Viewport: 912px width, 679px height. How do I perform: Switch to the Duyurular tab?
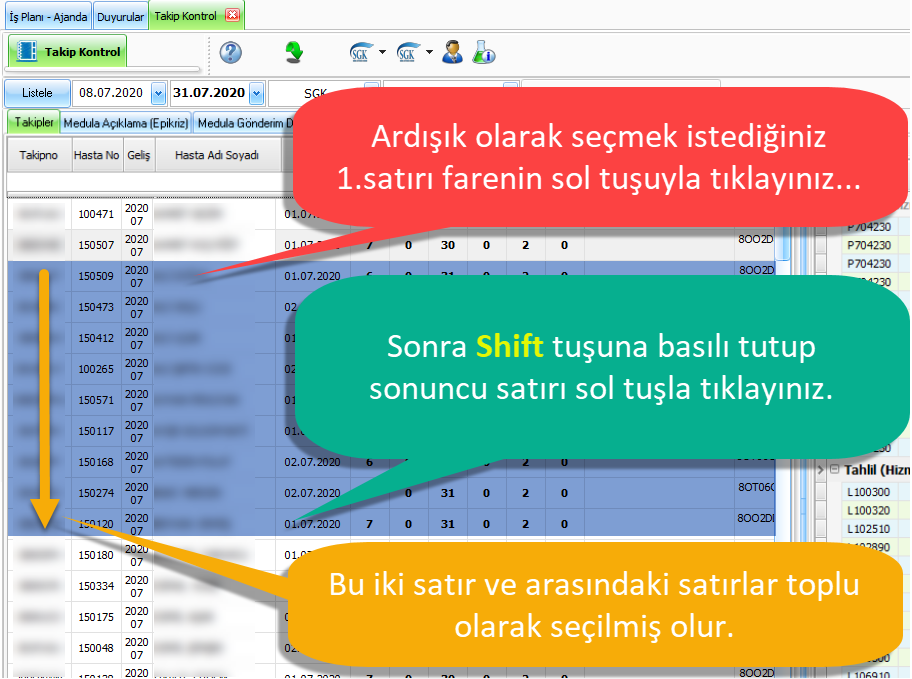tap(120, 17)
